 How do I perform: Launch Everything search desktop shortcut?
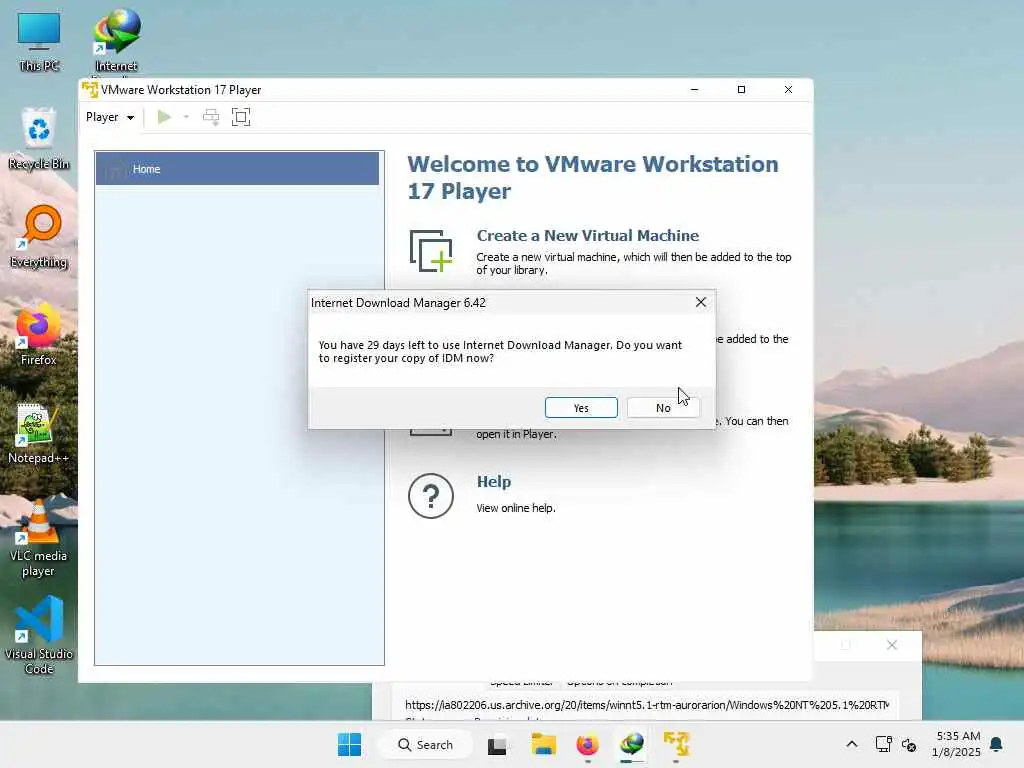pyautogui.click(x=39, y=237)
